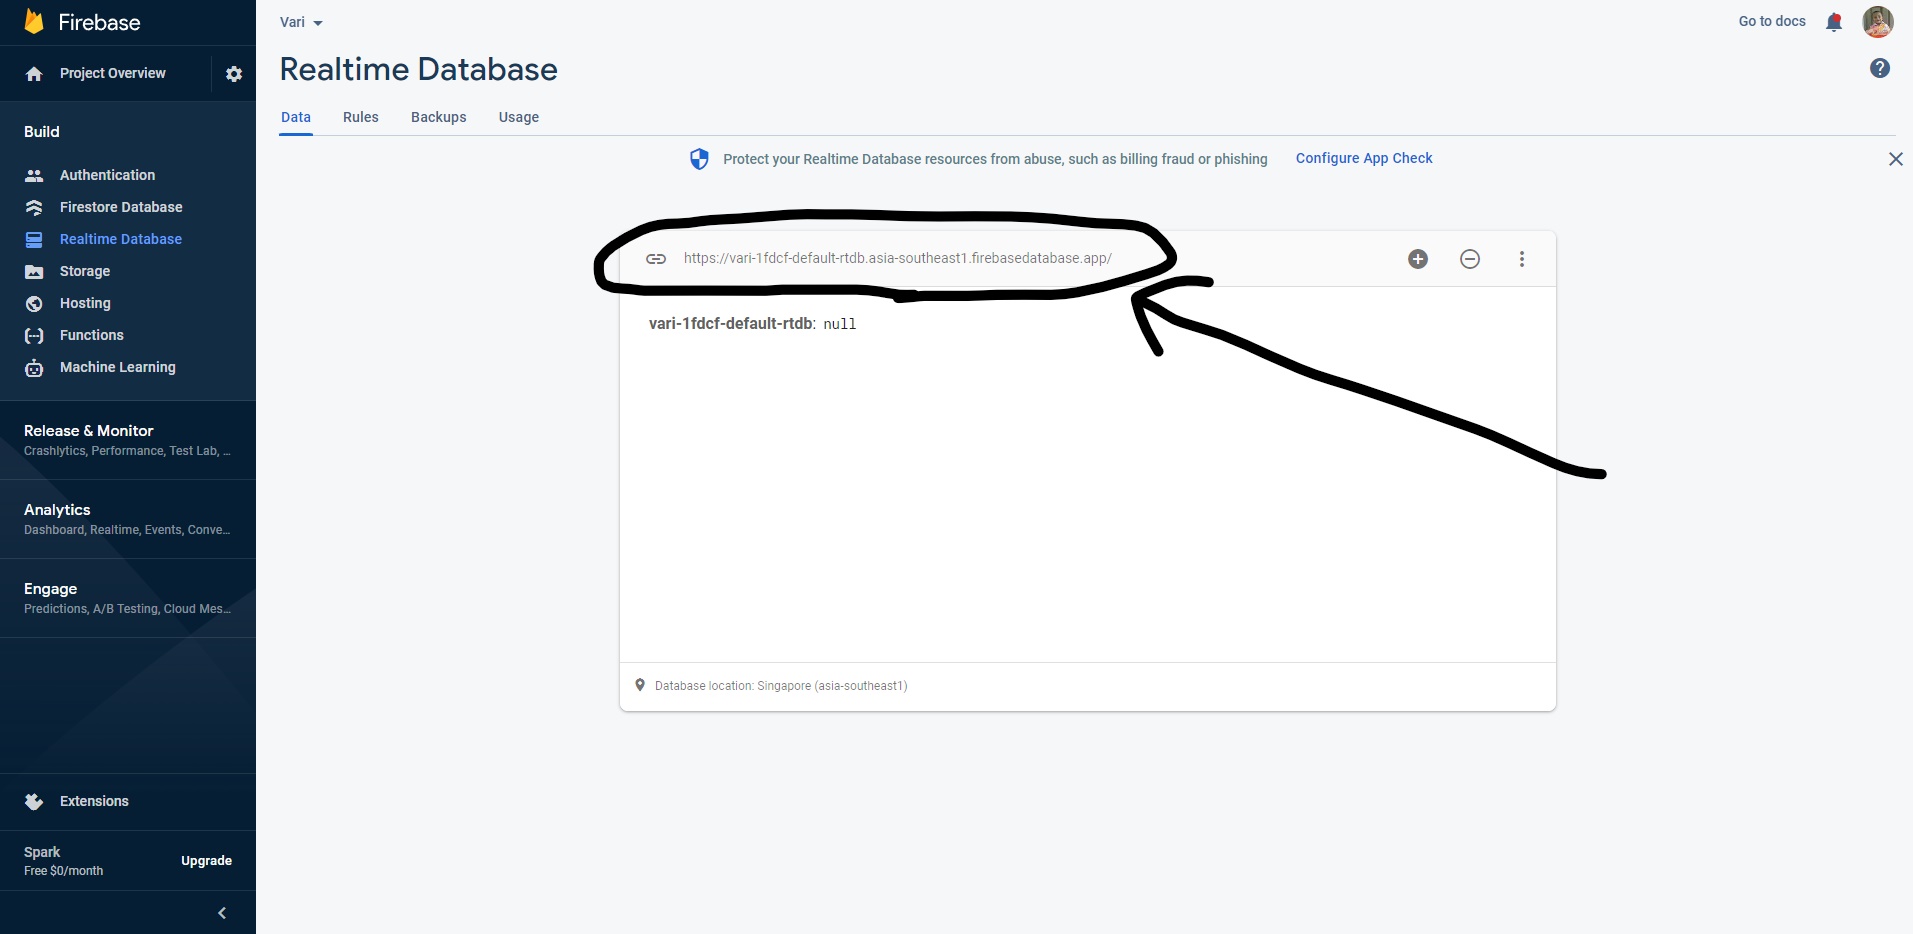This screenshot has width=1913, height=934.
Task: Open project settings gear icon
Action: (x=234, y=74)
